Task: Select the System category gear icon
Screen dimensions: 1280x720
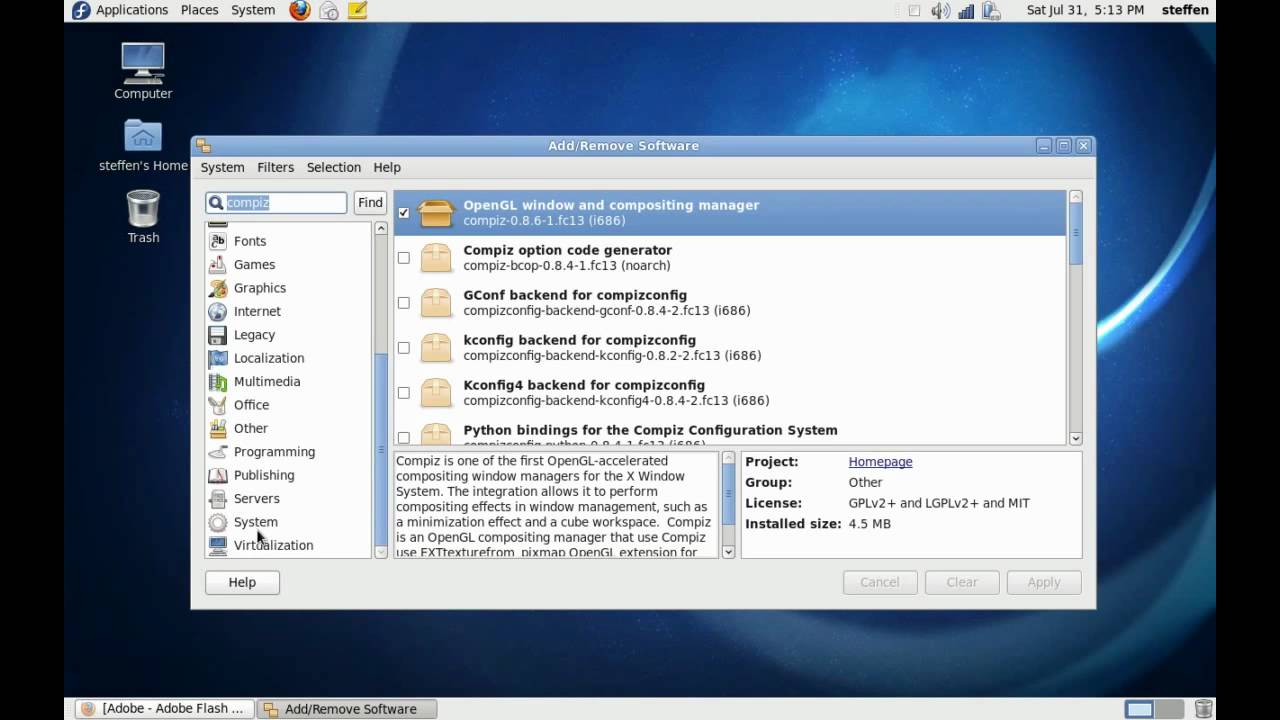Action: point(217,522)
